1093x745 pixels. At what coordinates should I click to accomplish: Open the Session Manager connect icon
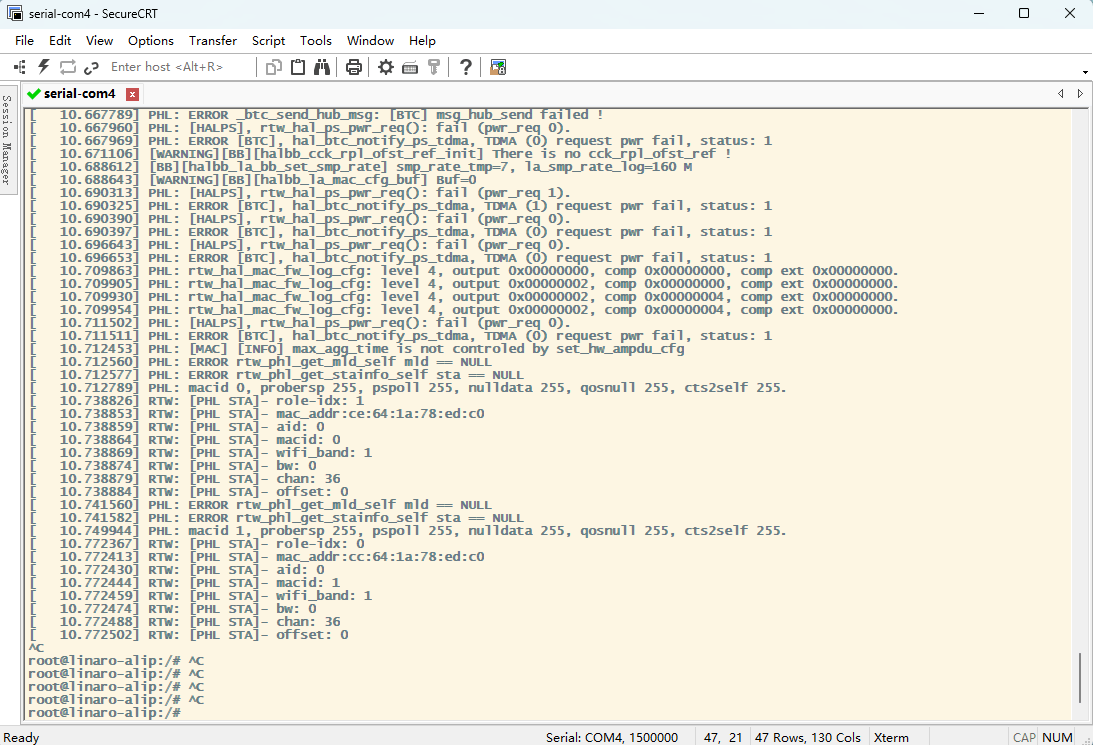pyautogui.click(x=20, y=67)
